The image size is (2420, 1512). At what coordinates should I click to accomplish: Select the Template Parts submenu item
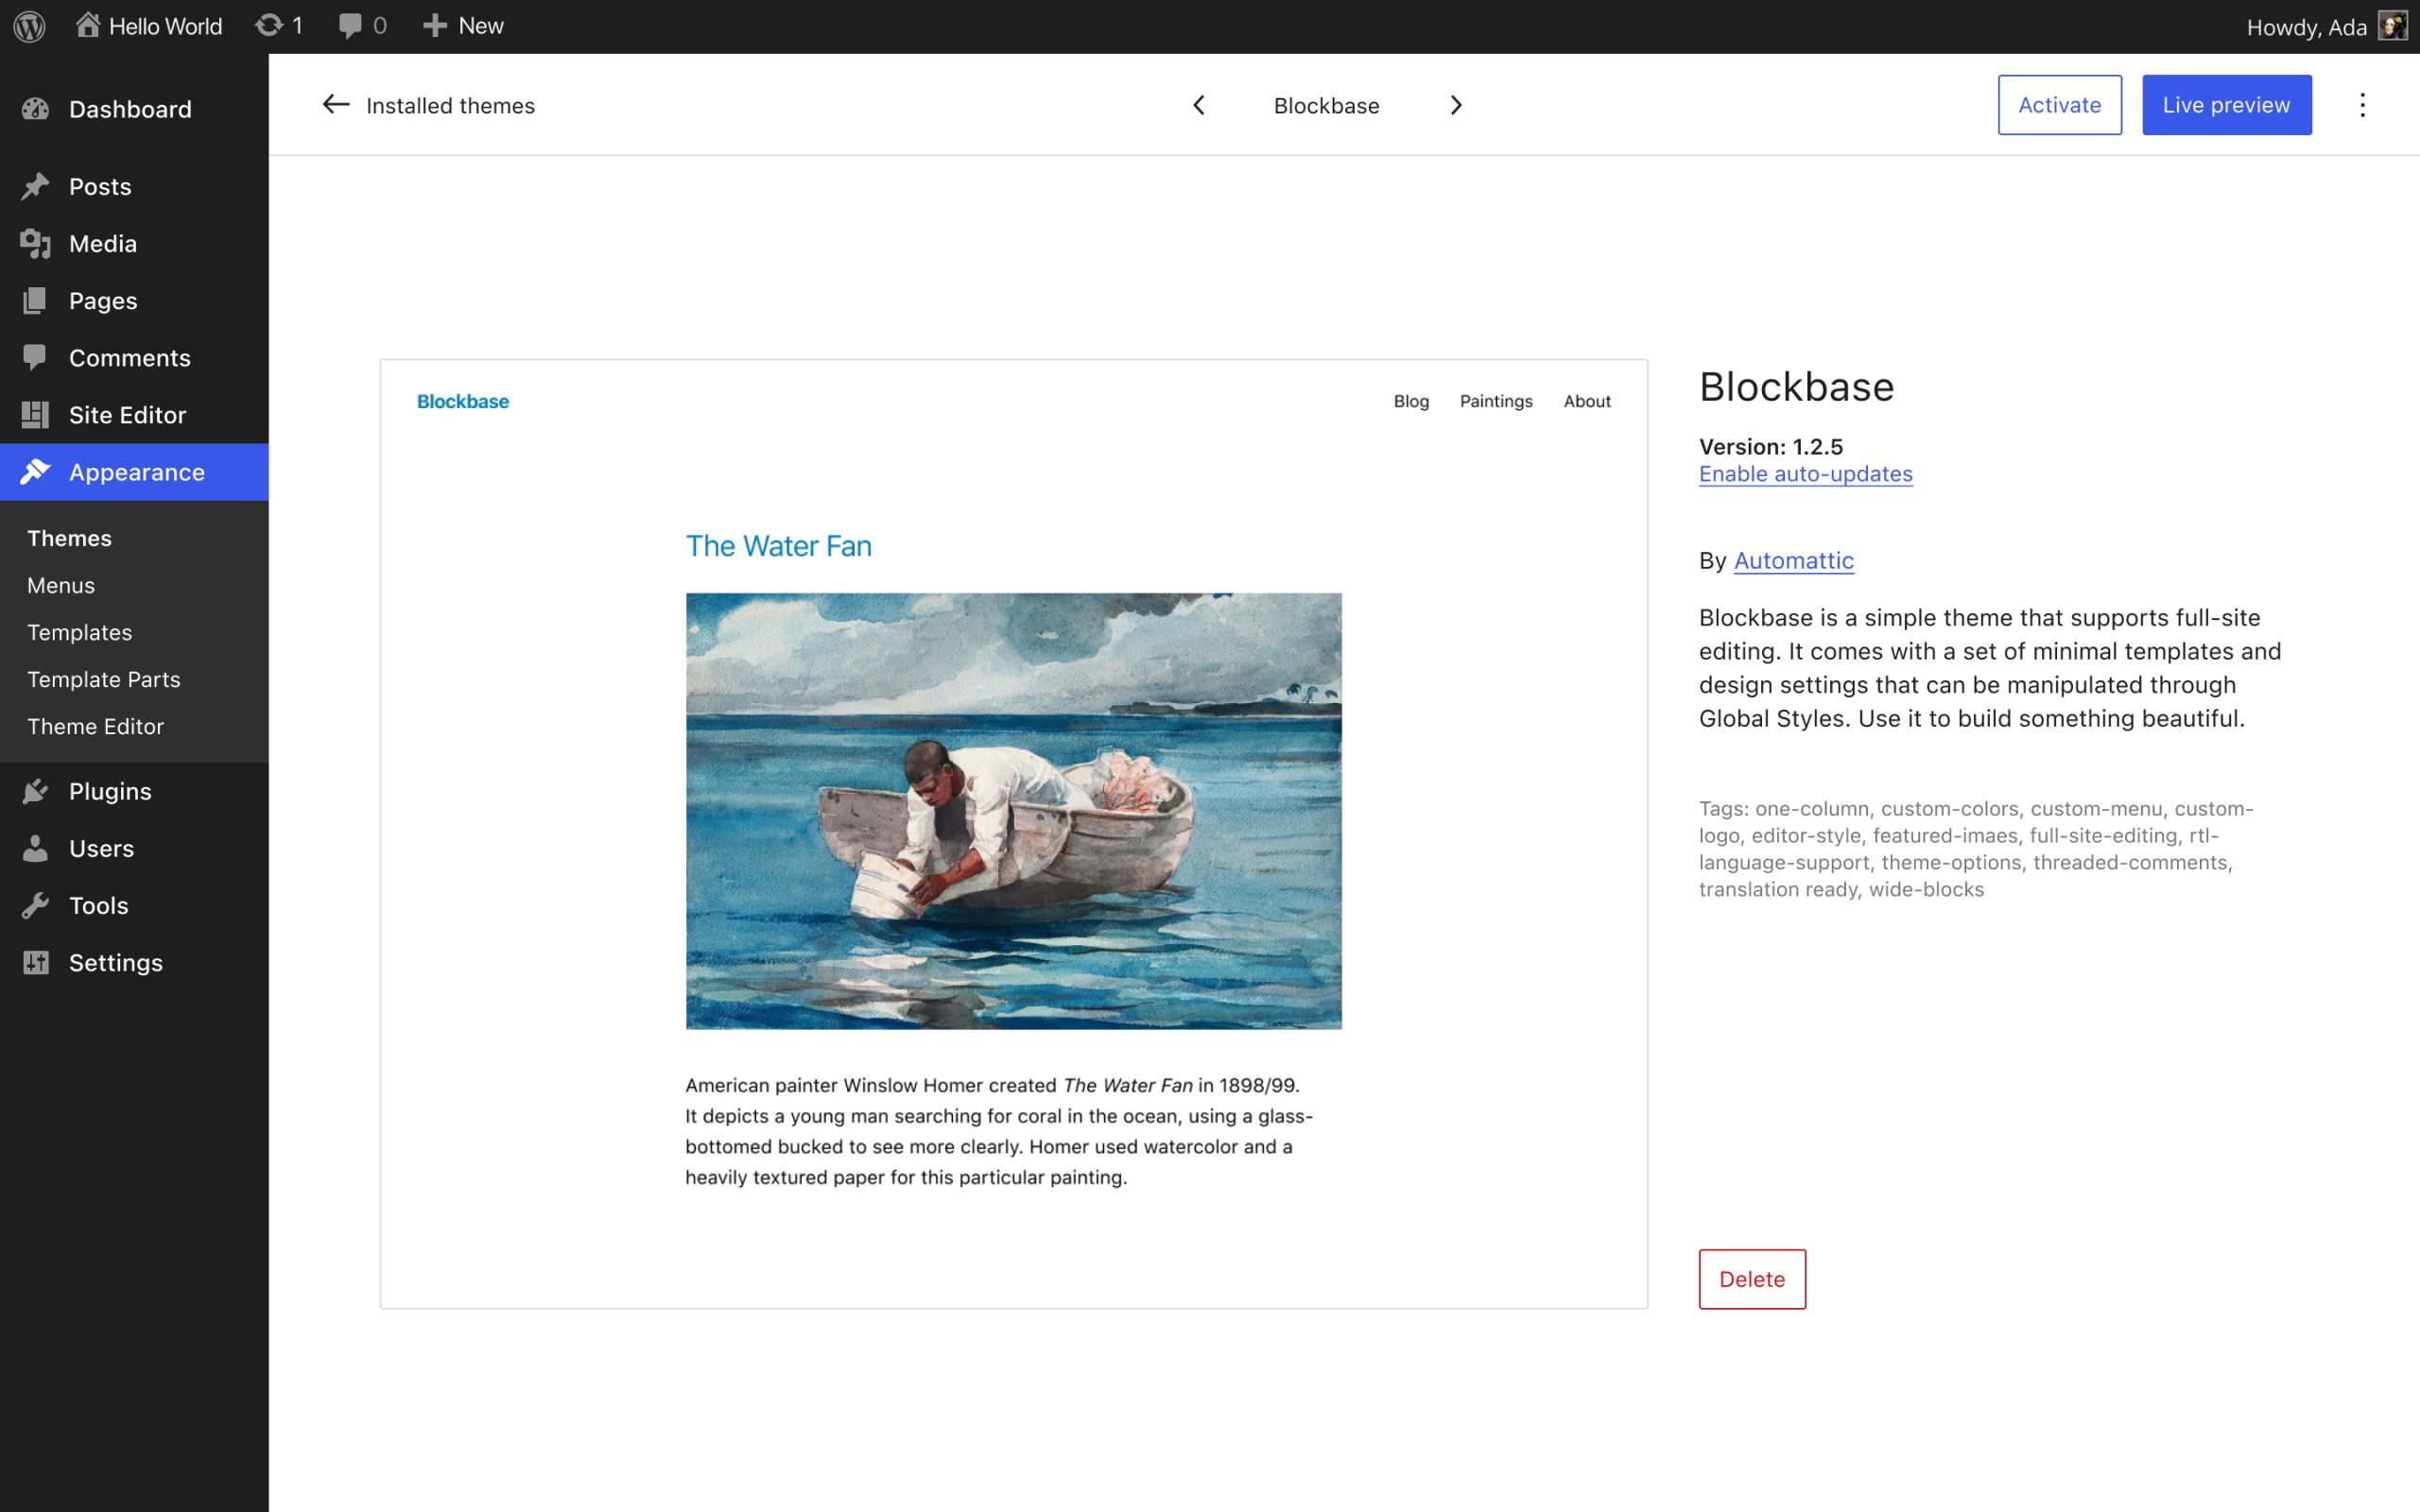pos(104,679)
